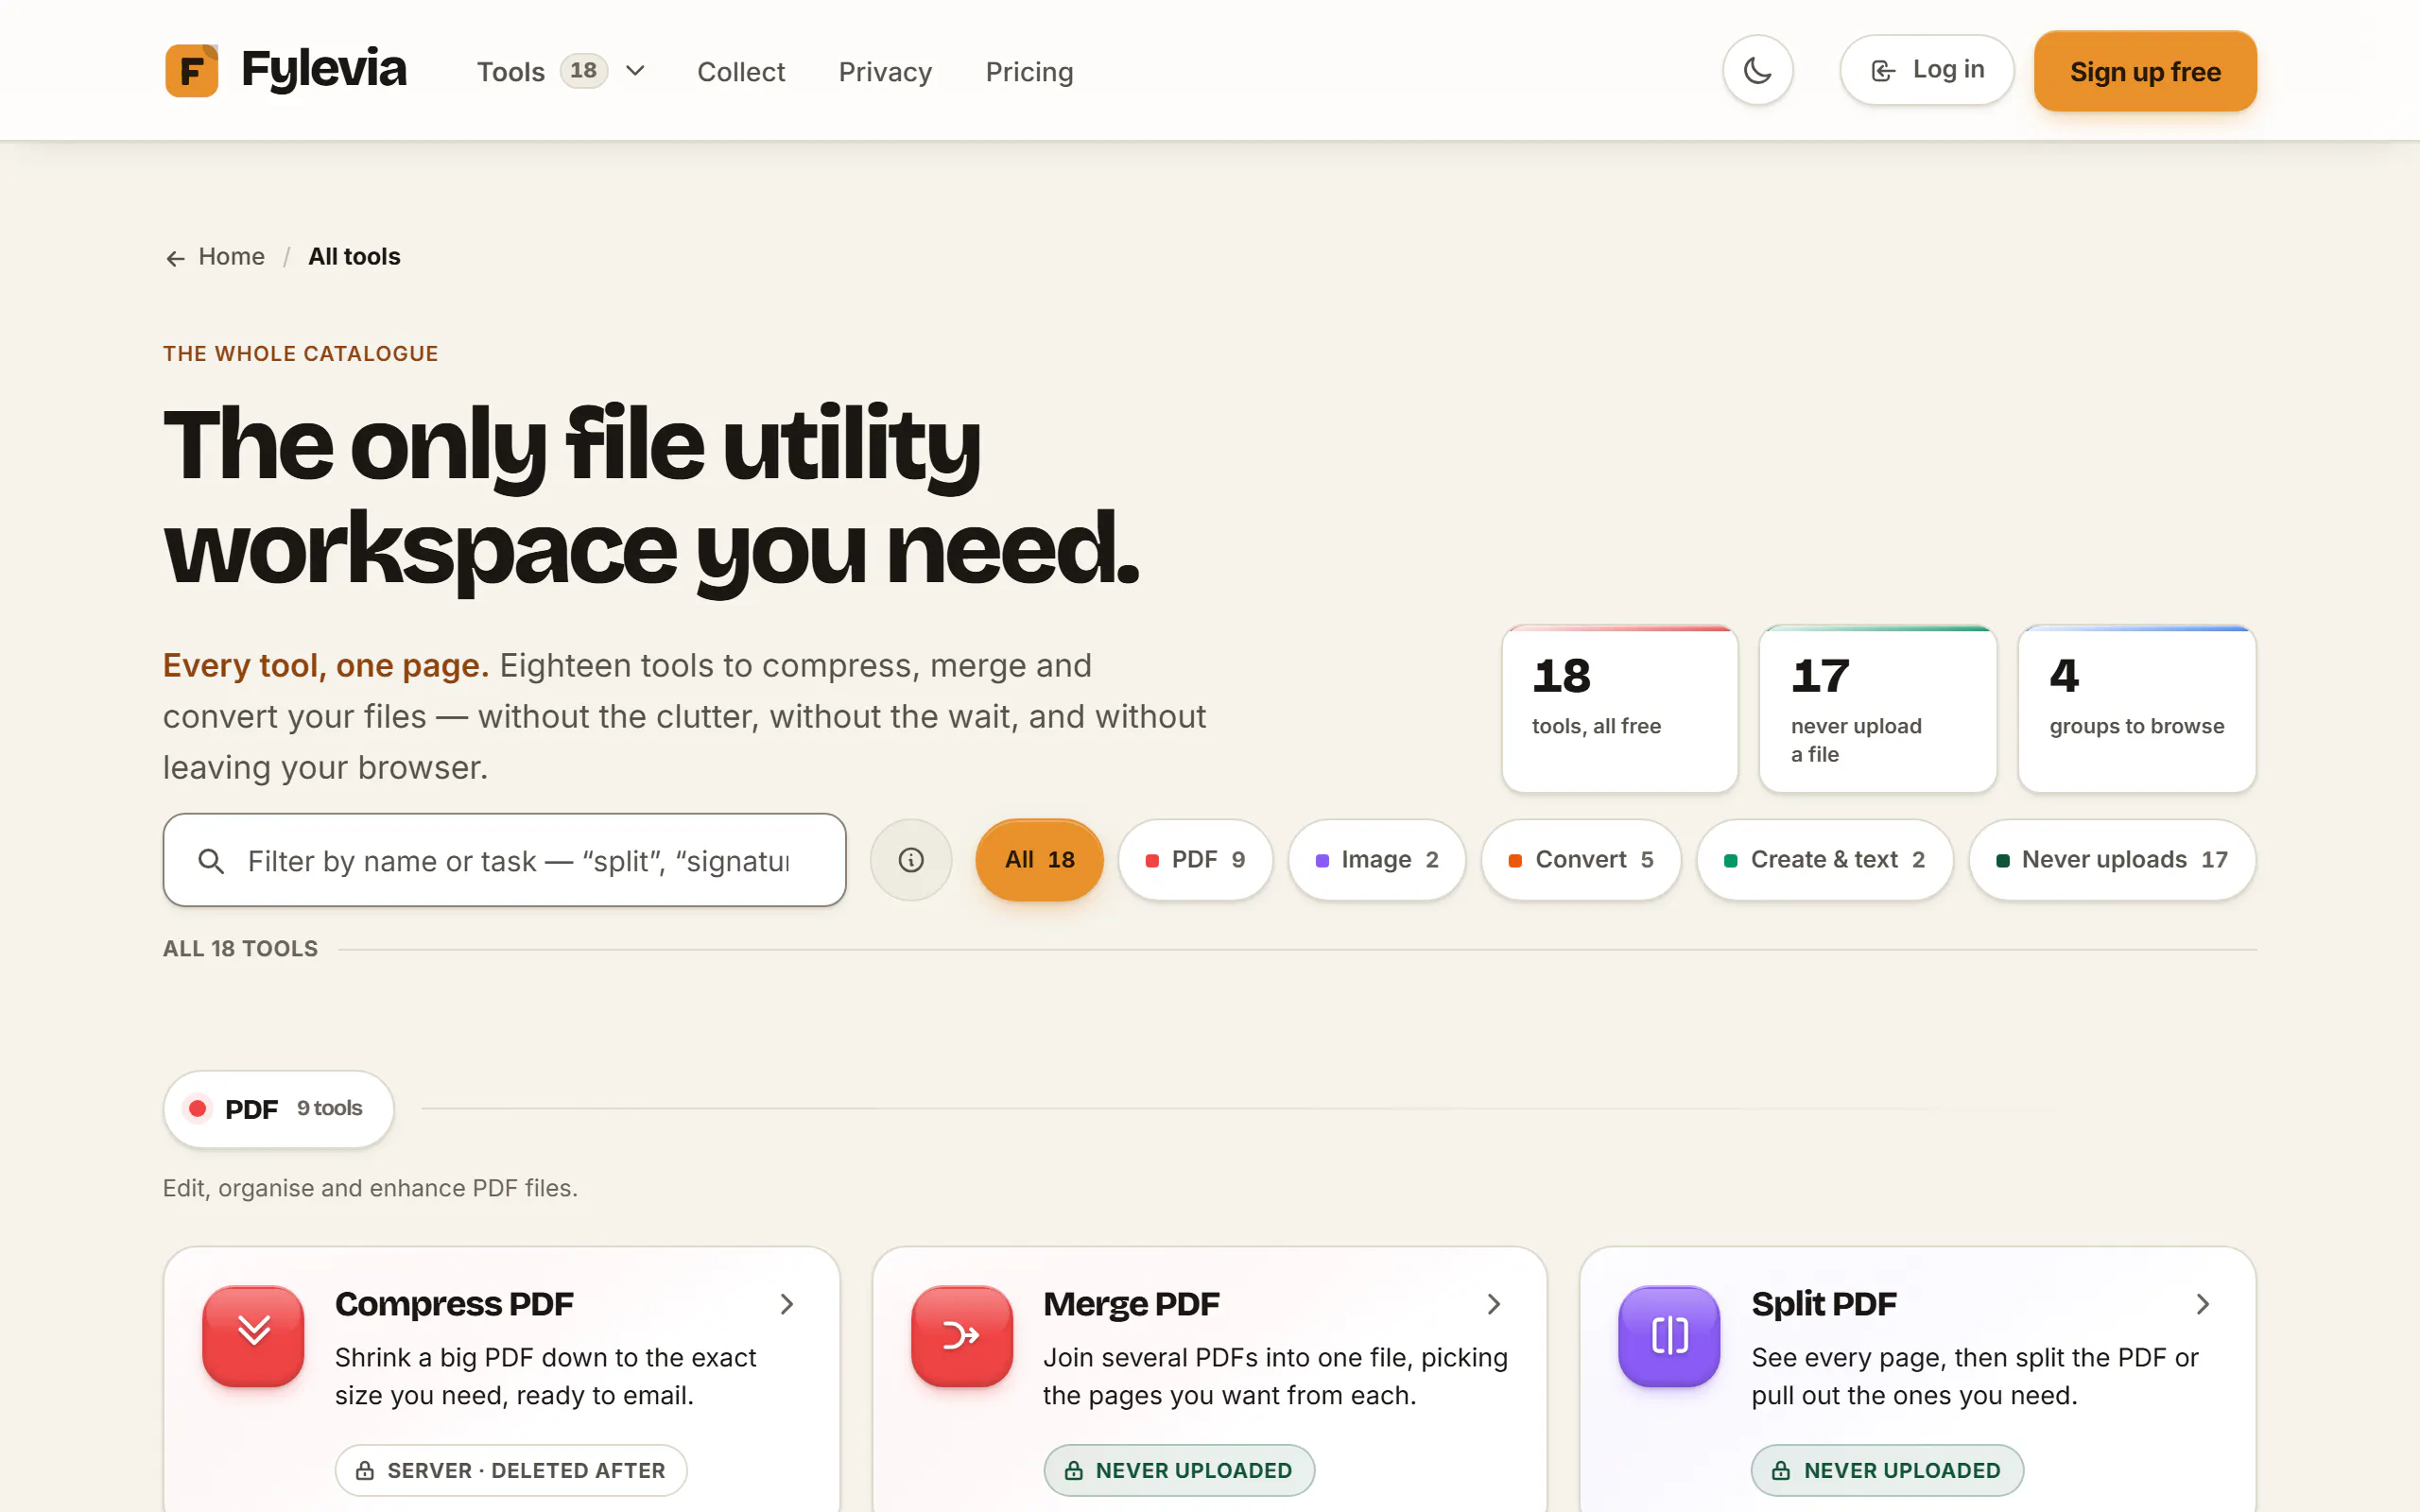Click the lock icon on Merge PDF badge
The image size is (2420, 1512).
[1073, 1470]
